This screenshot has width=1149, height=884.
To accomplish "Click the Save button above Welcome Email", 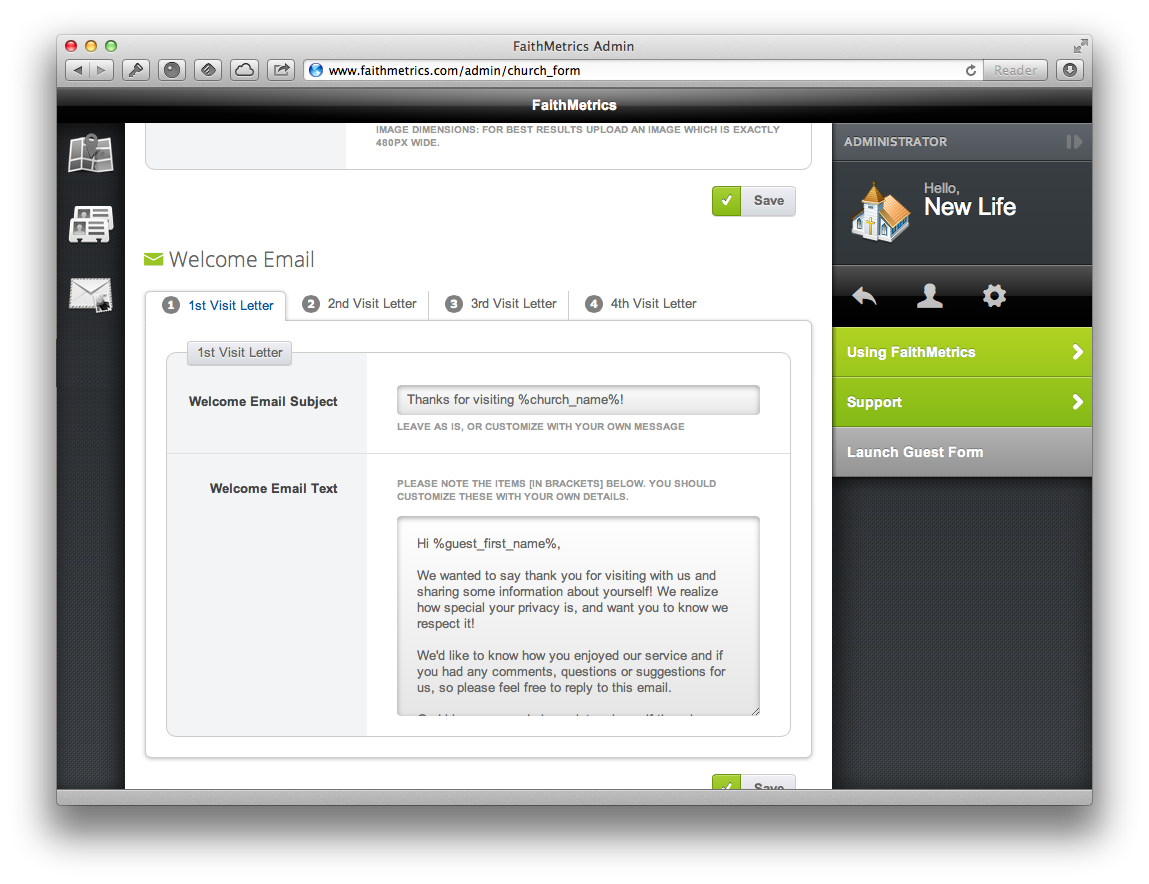I will (x=753, y=201).
